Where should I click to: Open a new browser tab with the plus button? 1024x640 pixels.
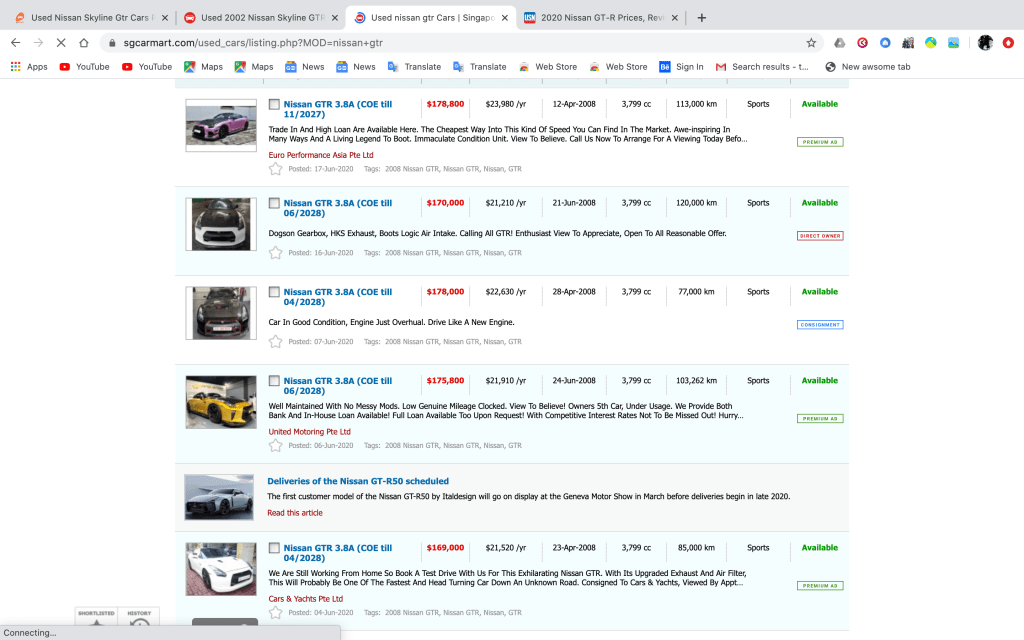click(x=702, y=18)
